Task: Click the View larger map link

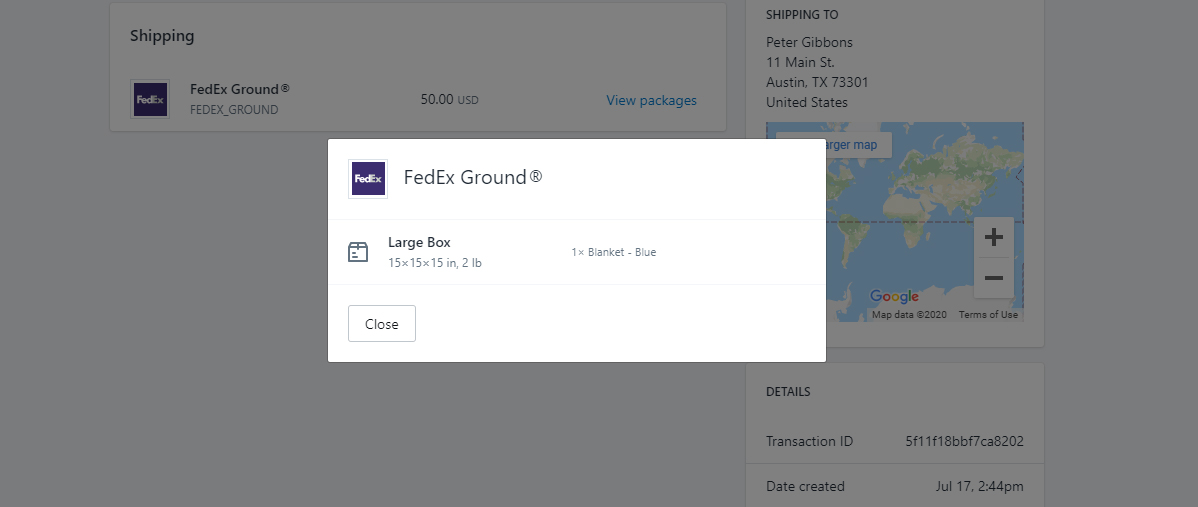Action: tap(859, 144)
